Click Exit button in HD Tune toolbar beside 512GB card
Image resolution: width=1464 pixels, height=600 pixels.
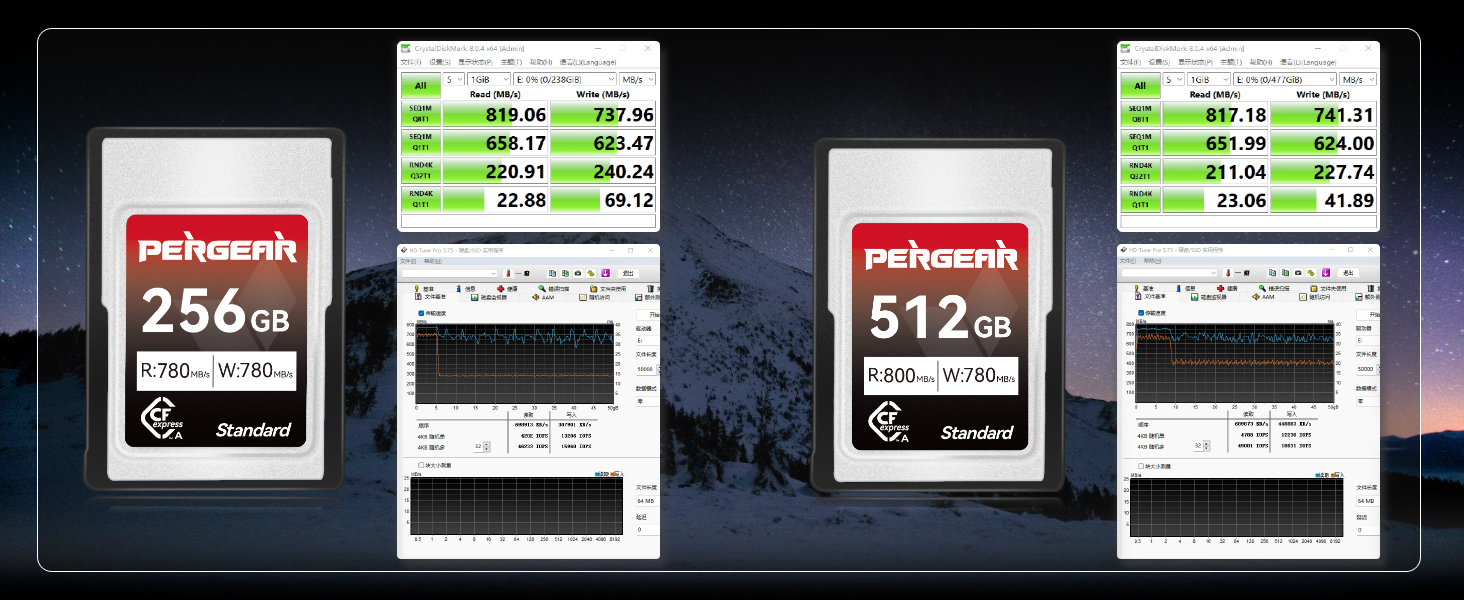(1348, 273)
